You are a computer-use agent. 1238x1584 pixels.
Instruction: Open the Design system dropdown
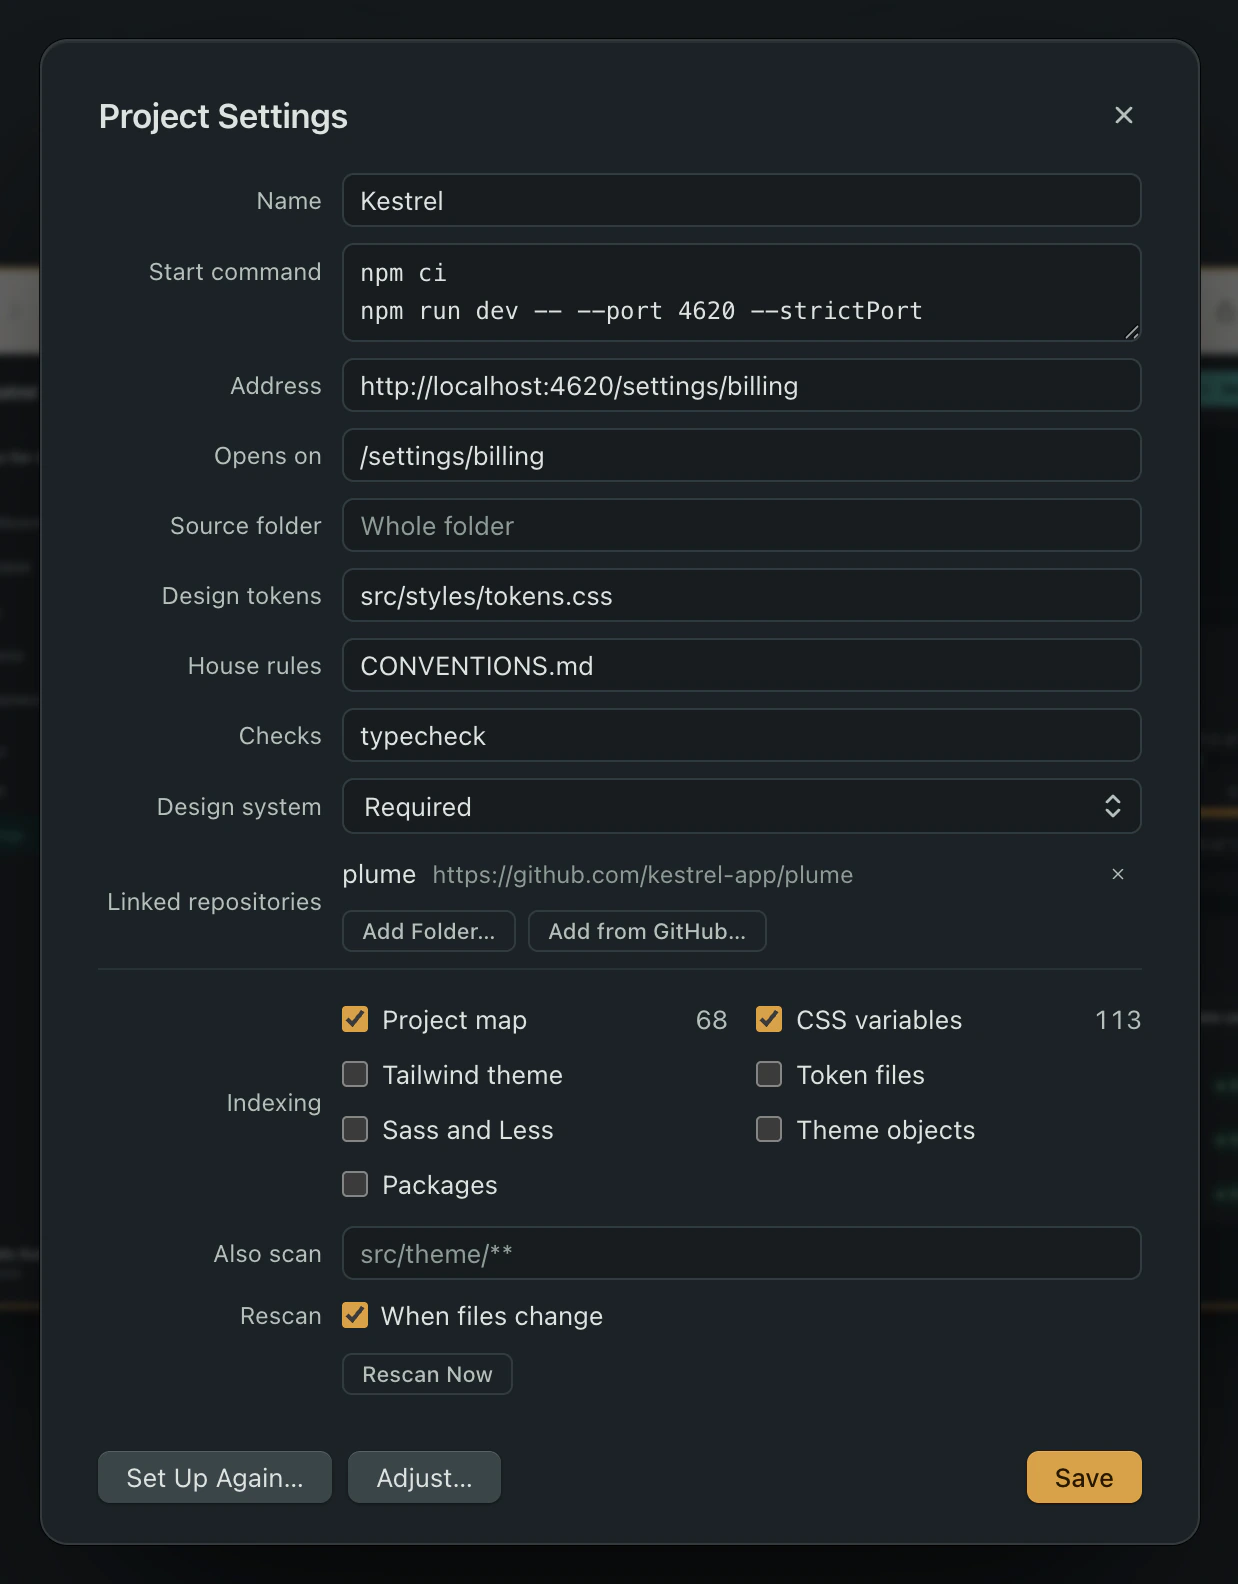[742, 806]
